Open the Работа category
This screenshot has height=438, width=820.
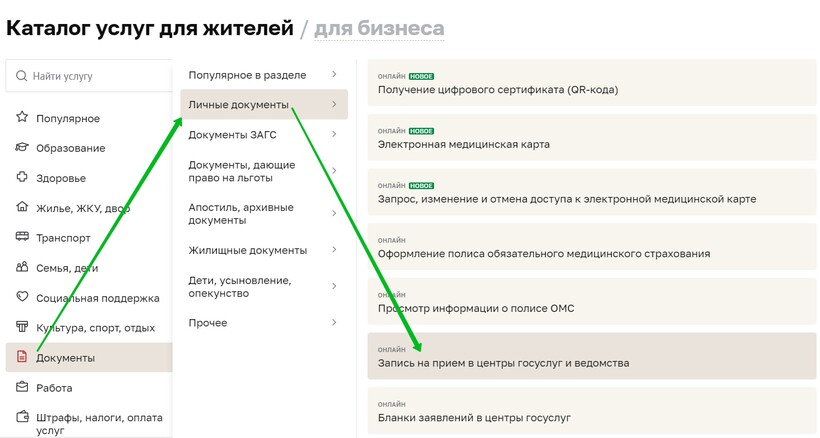point(54,388)
